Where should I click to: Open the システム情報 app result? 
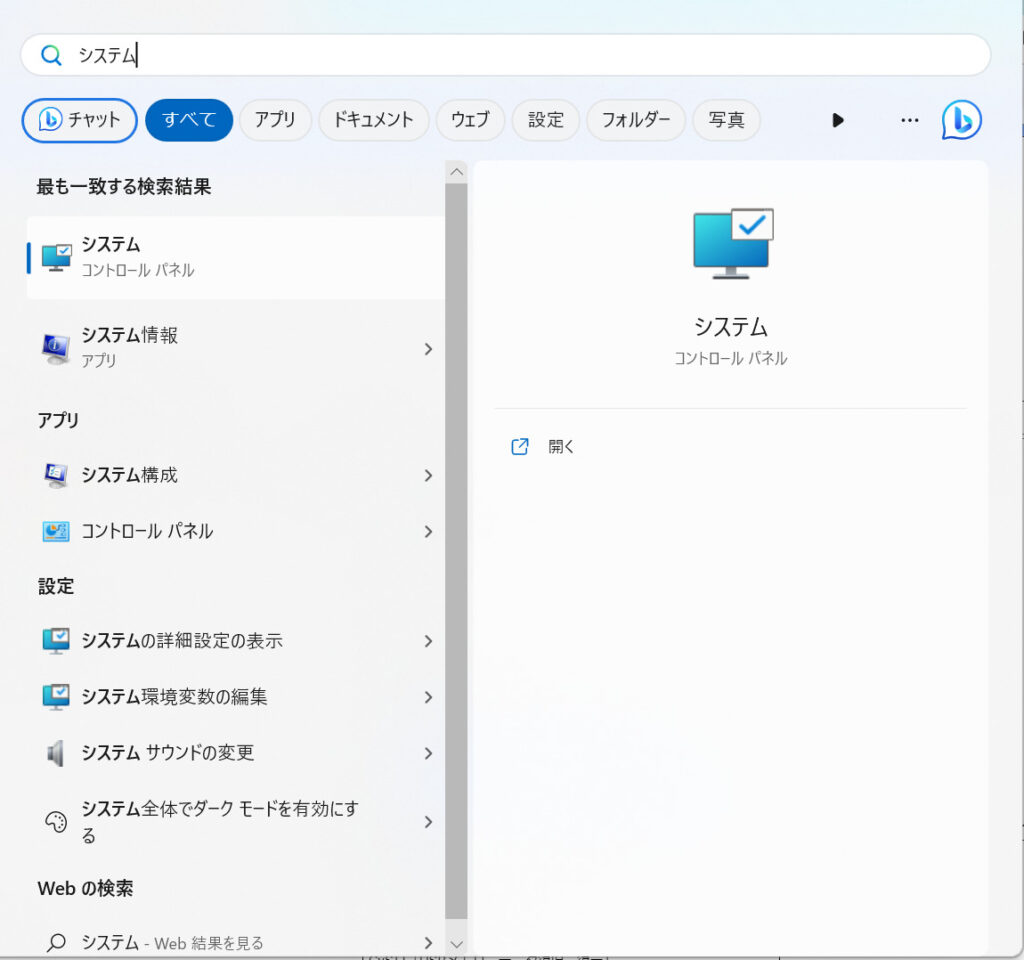[x=236, y=348]
